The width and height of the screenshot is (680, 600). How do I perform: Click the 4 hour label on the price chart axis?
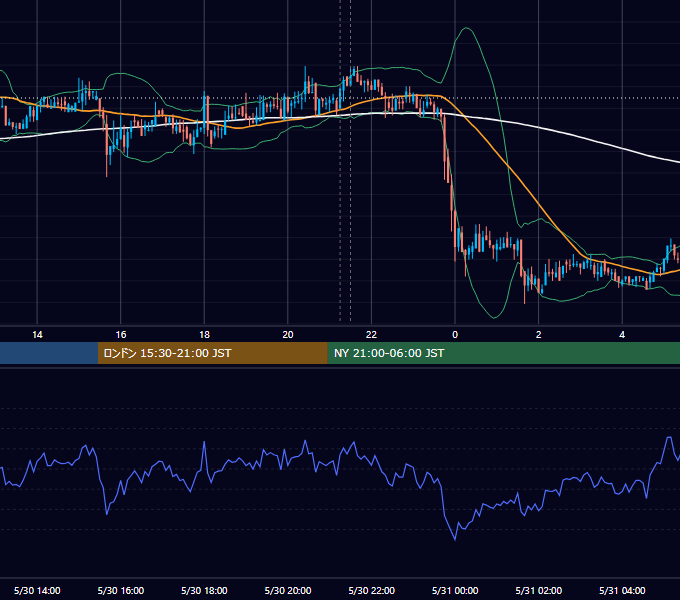622,335
